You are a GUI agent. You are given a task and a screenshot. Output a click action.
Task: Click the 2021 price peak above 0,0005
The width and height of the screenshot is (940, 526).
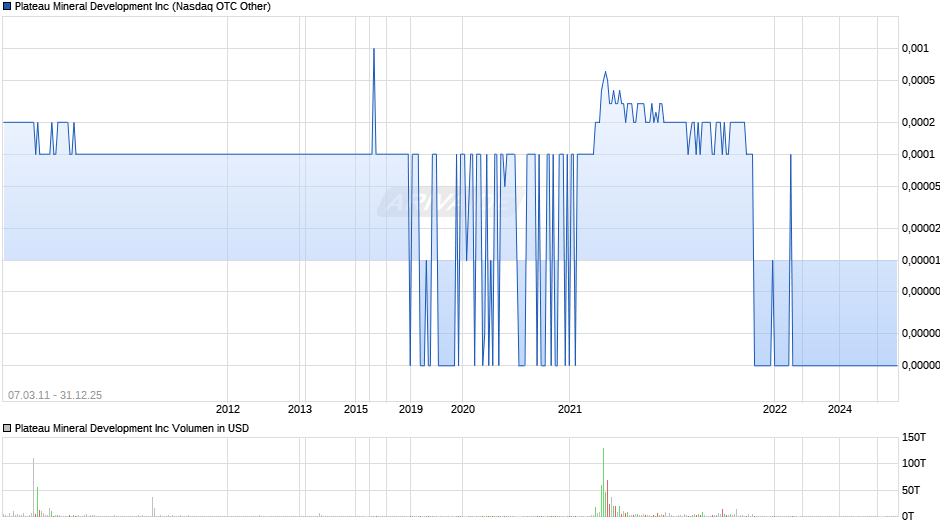pos(605,73)
